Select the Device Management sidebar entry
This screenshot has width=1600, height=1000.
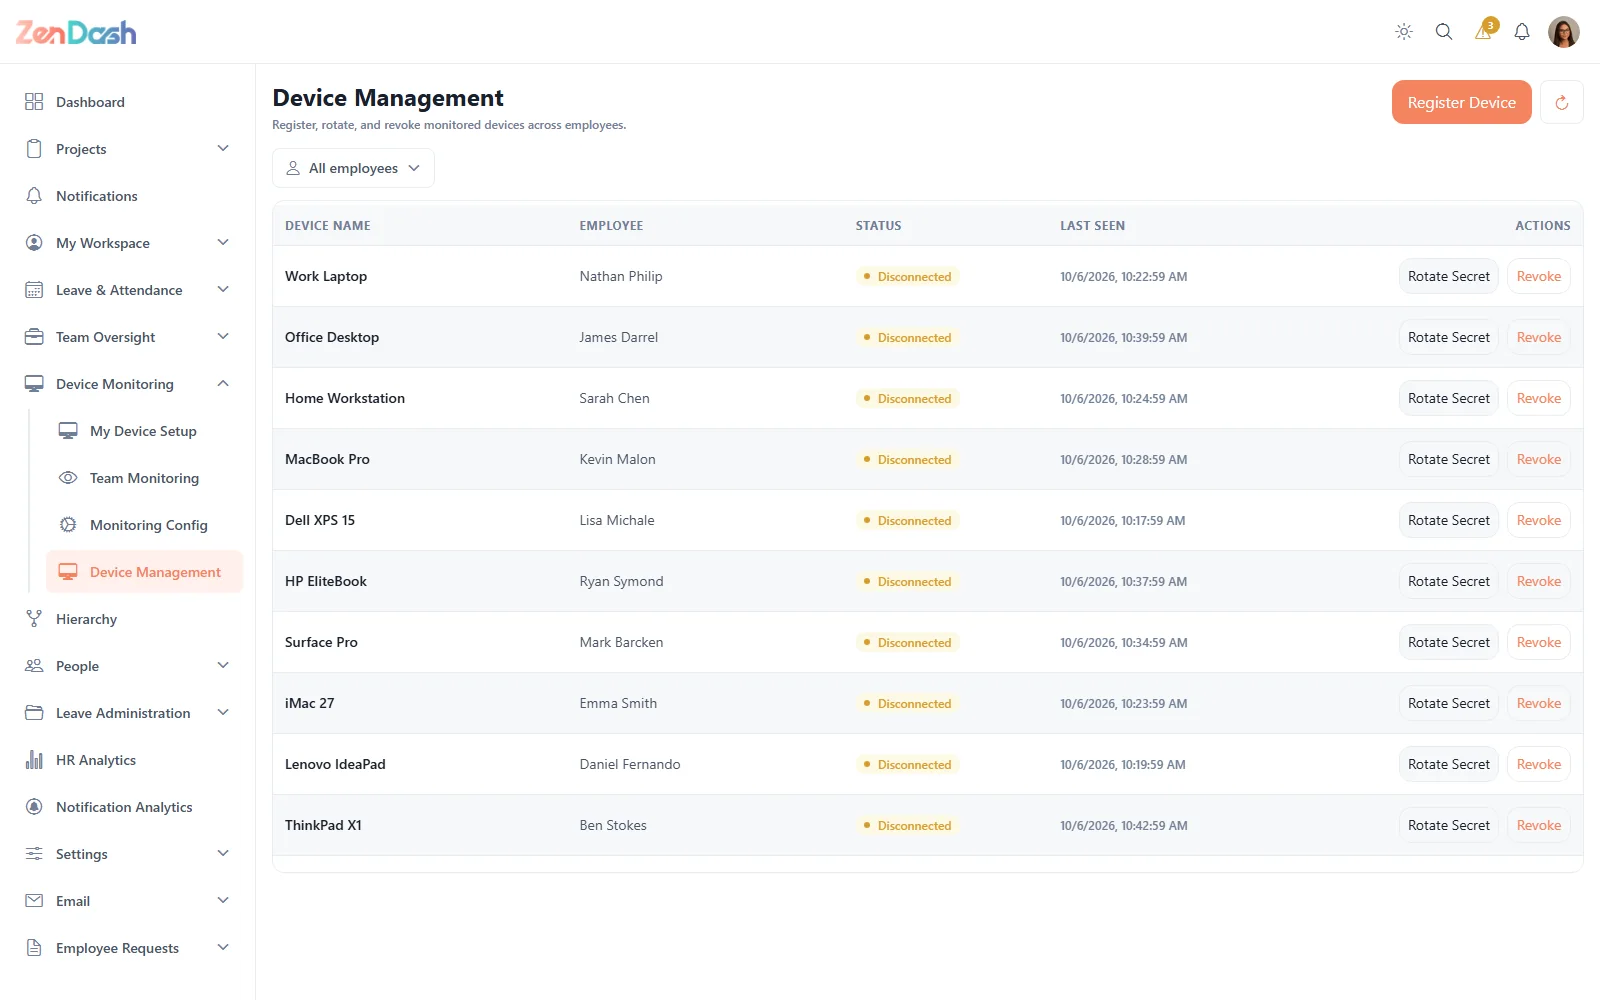click(x=144, y=572)
